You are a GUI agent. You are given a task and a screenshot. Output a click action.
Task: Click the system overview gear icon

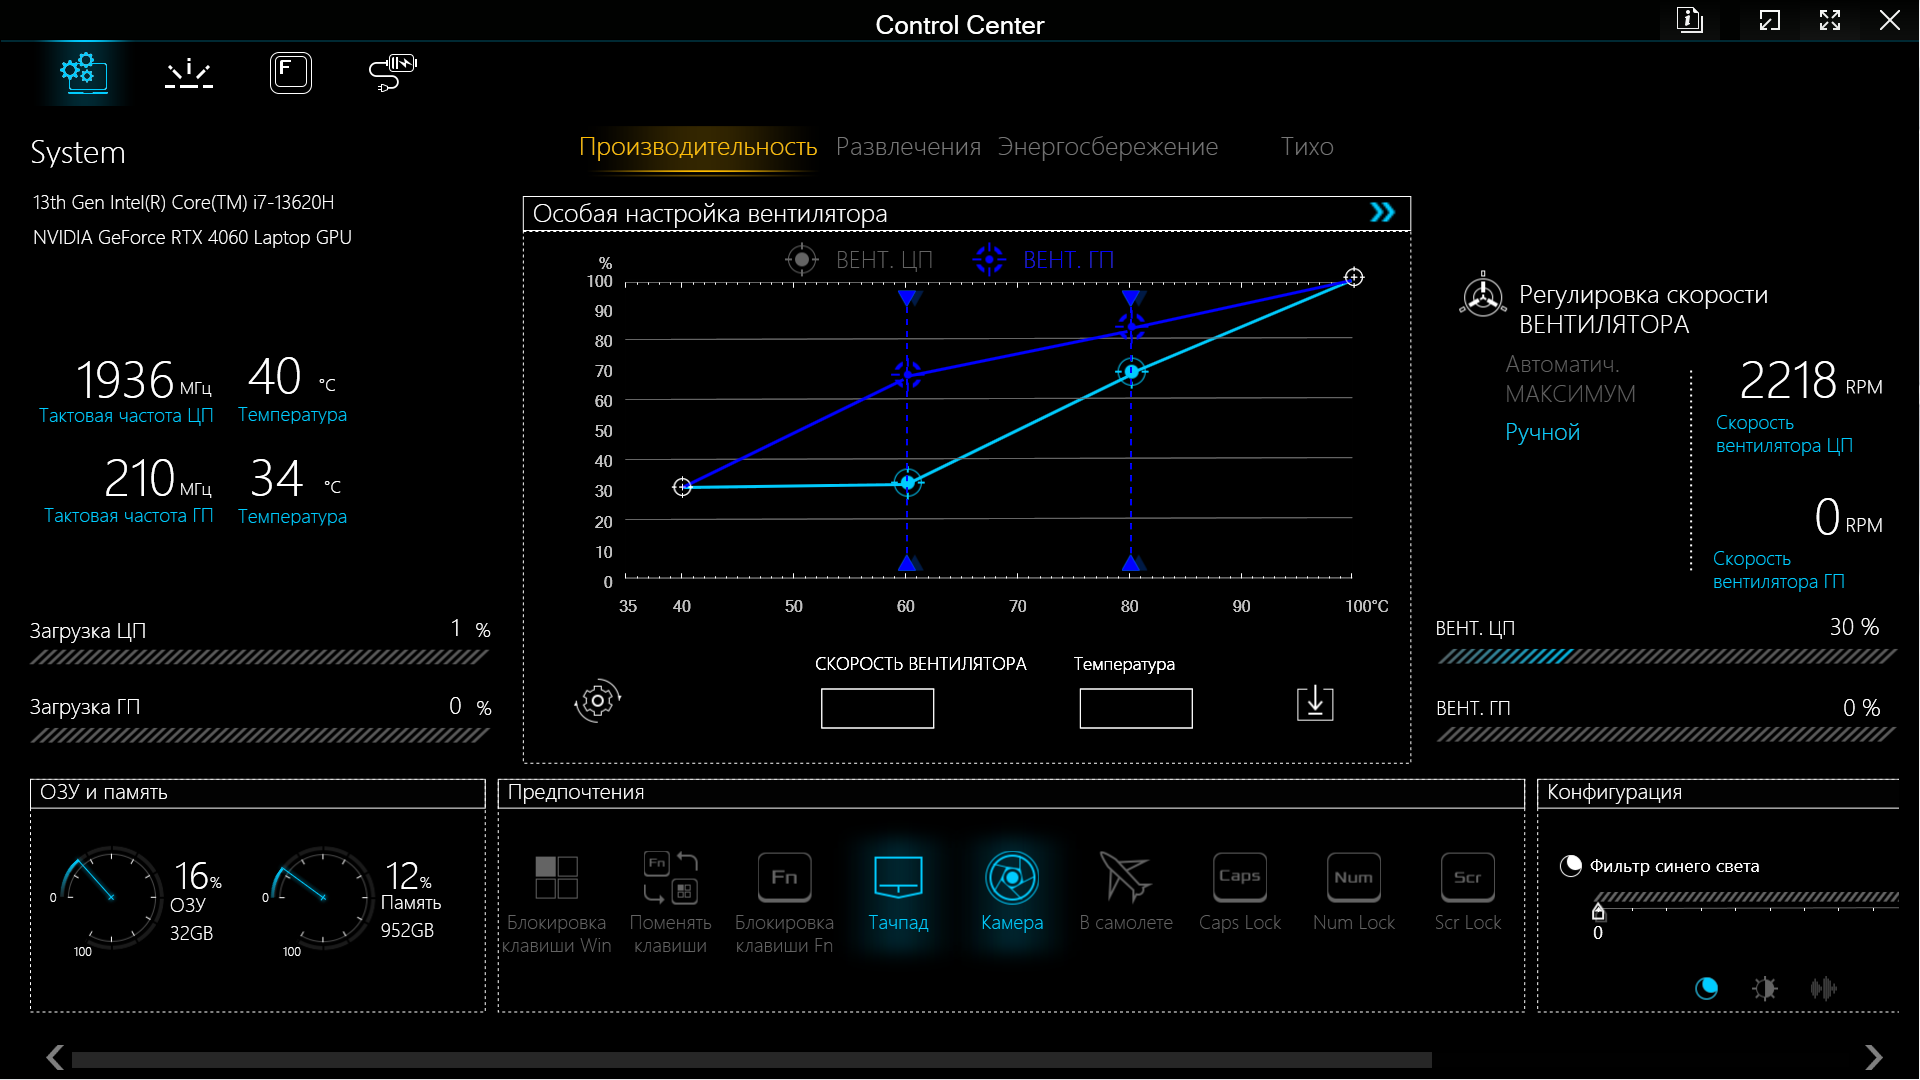tap(84, 73)
